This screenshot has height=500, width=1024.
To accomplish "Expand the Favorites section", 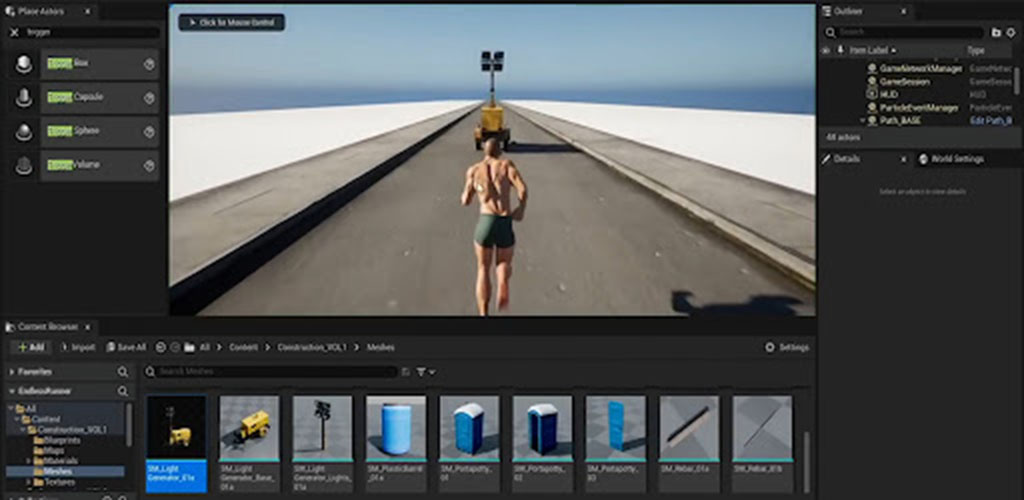I will point(12,372).
